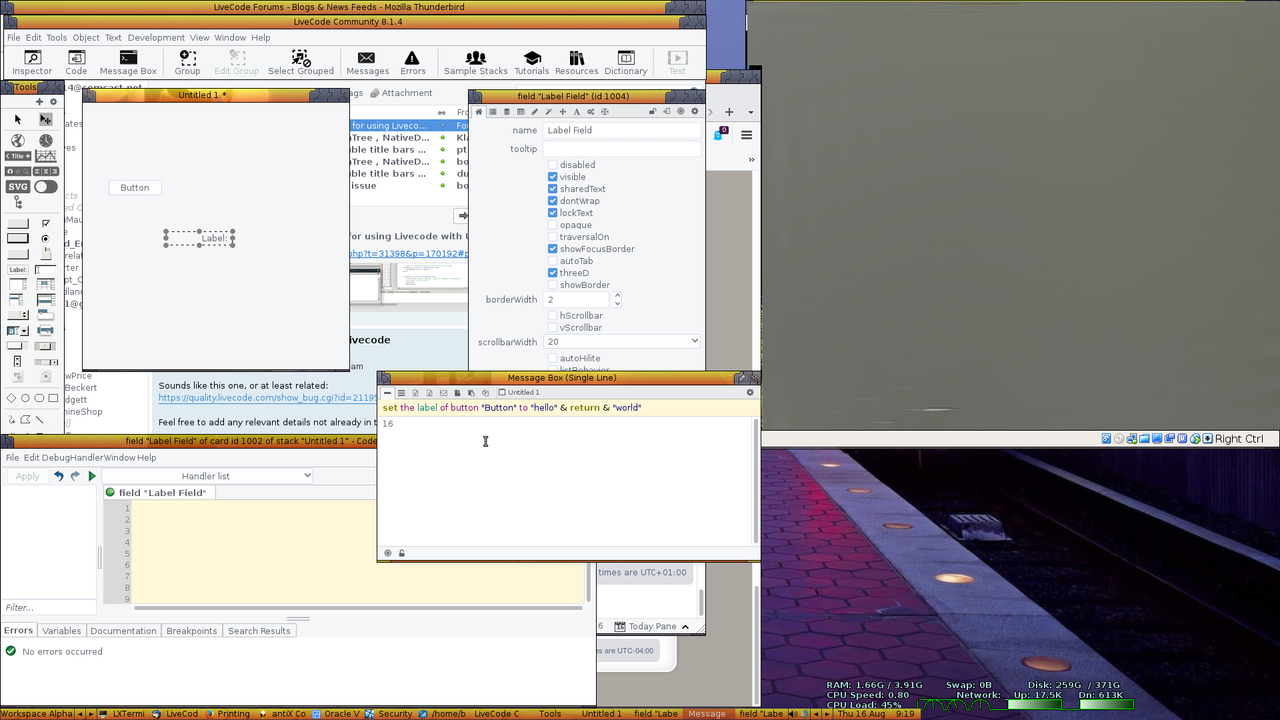Click the Message Box bottom lock icon

402,553
